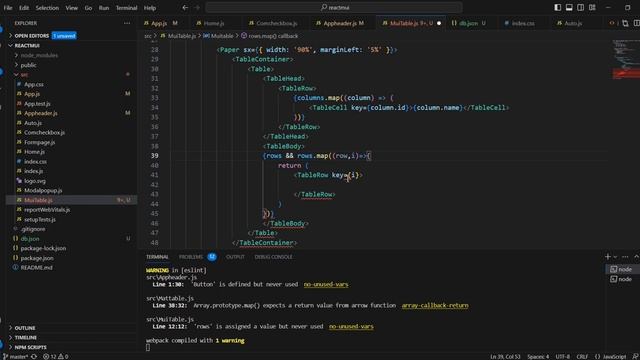
Task: Open the File menu
Action: pos(8,8)
